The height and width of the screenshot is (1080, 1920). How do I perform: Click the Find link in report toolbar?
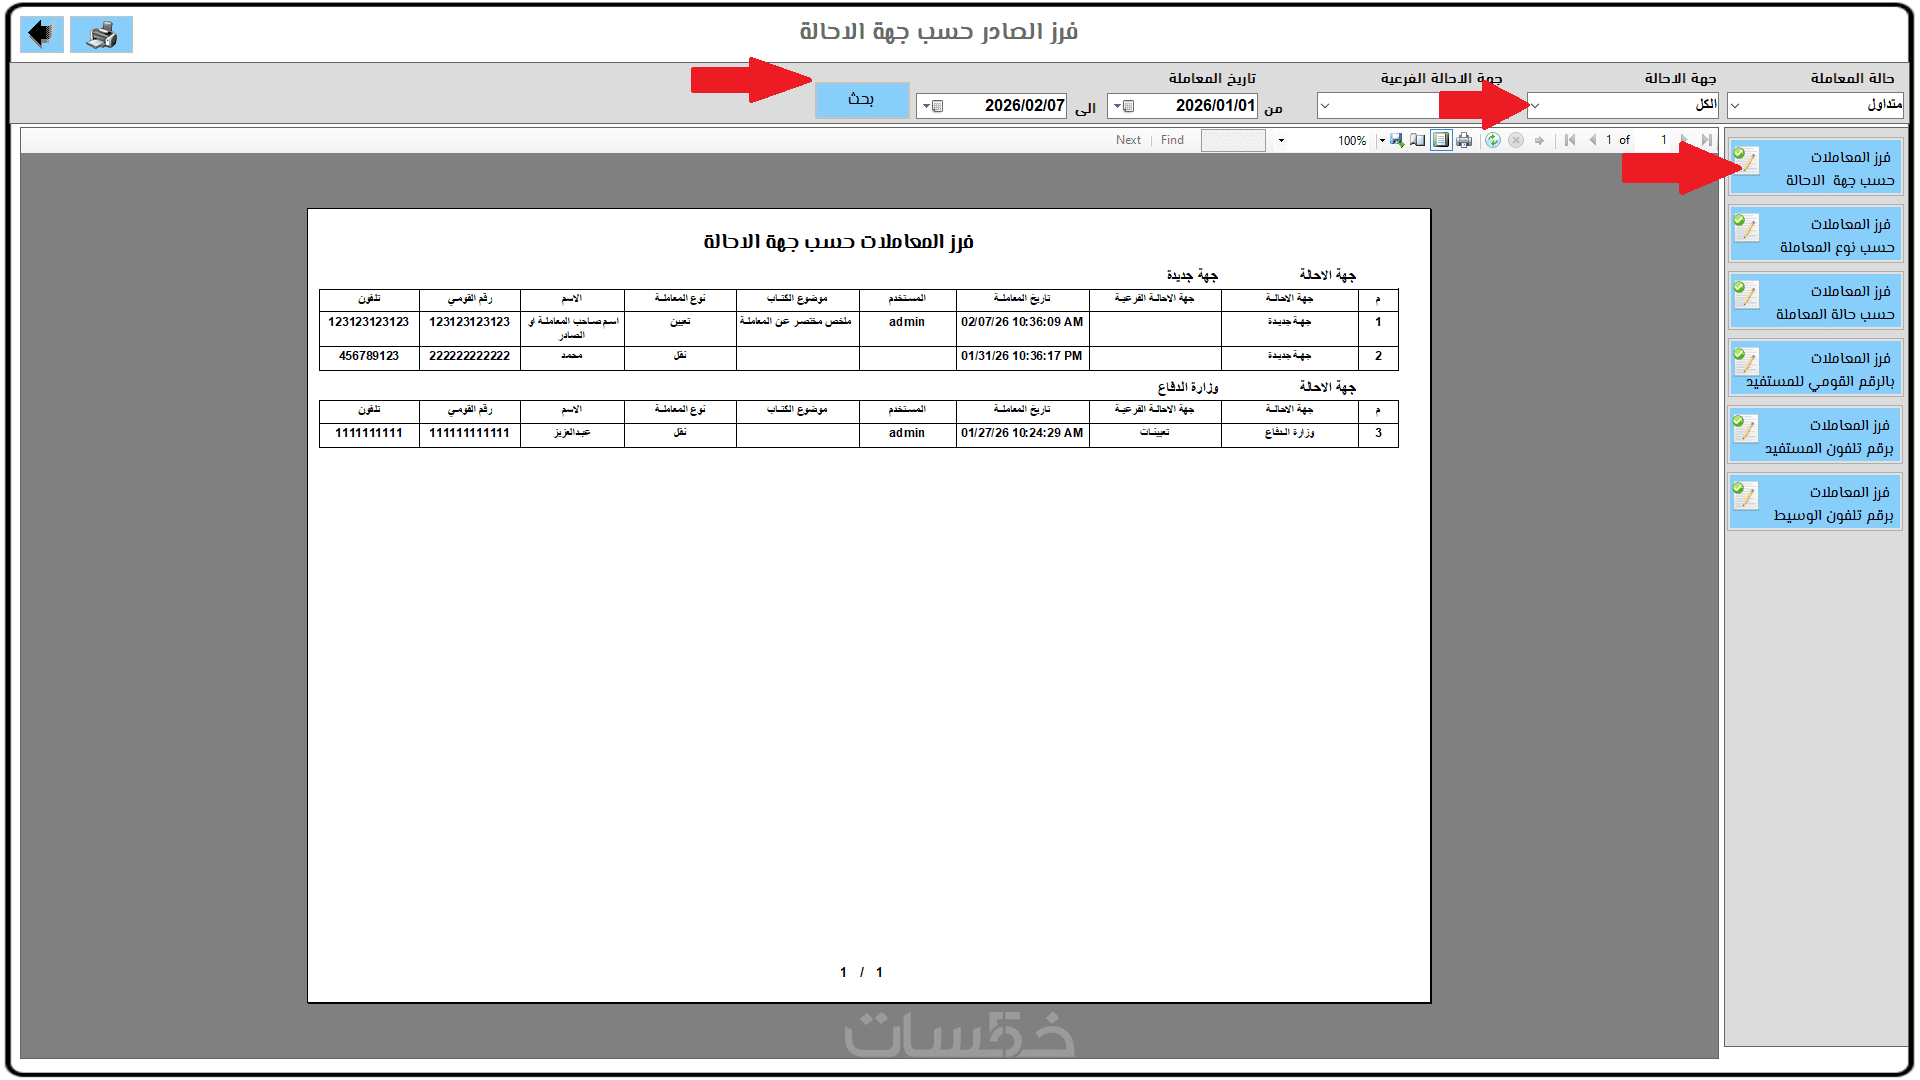(1172, 141)
